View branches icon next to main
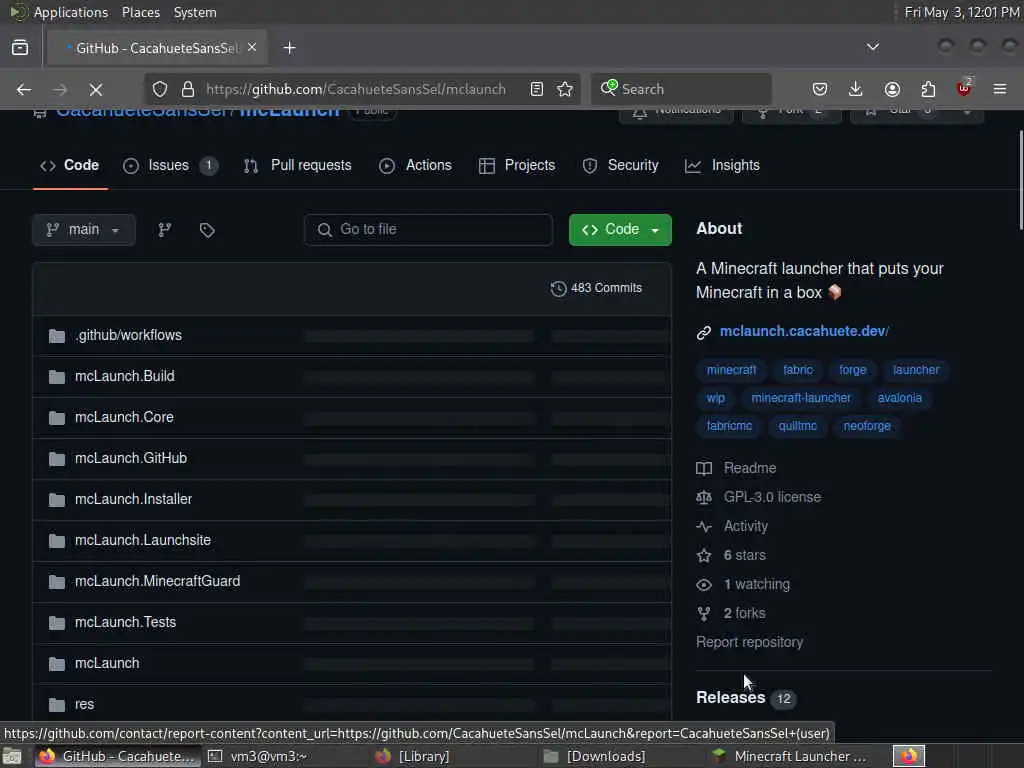 pos(165,230)
